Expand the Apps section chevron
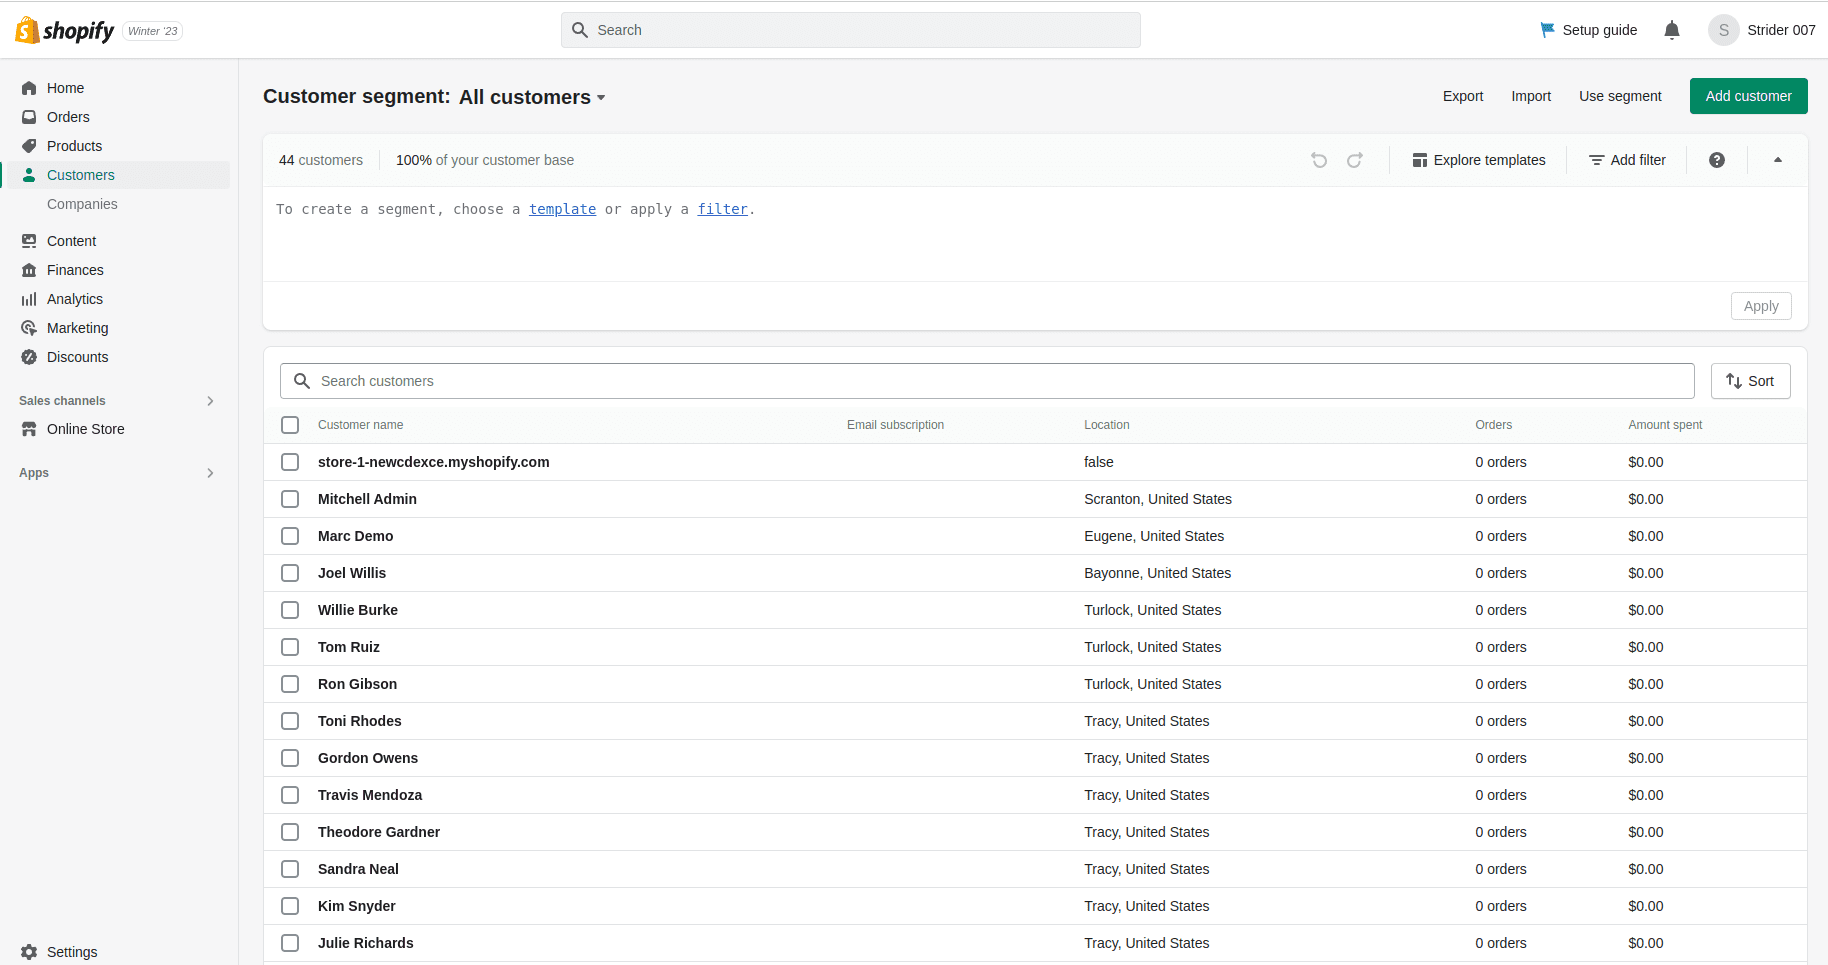 (x=210, y=473)
